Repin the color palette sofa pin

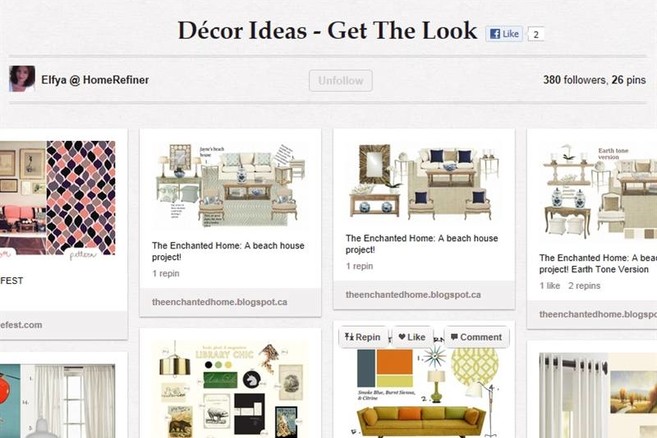point(363,337)
